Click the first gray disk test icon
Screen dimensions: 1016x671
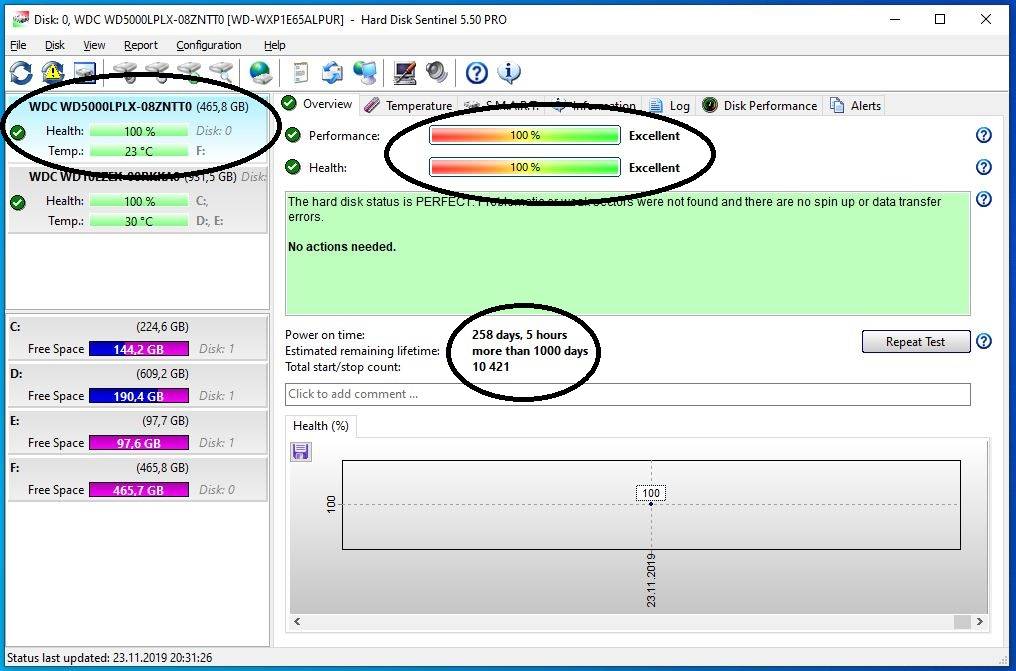click(125, 73)
